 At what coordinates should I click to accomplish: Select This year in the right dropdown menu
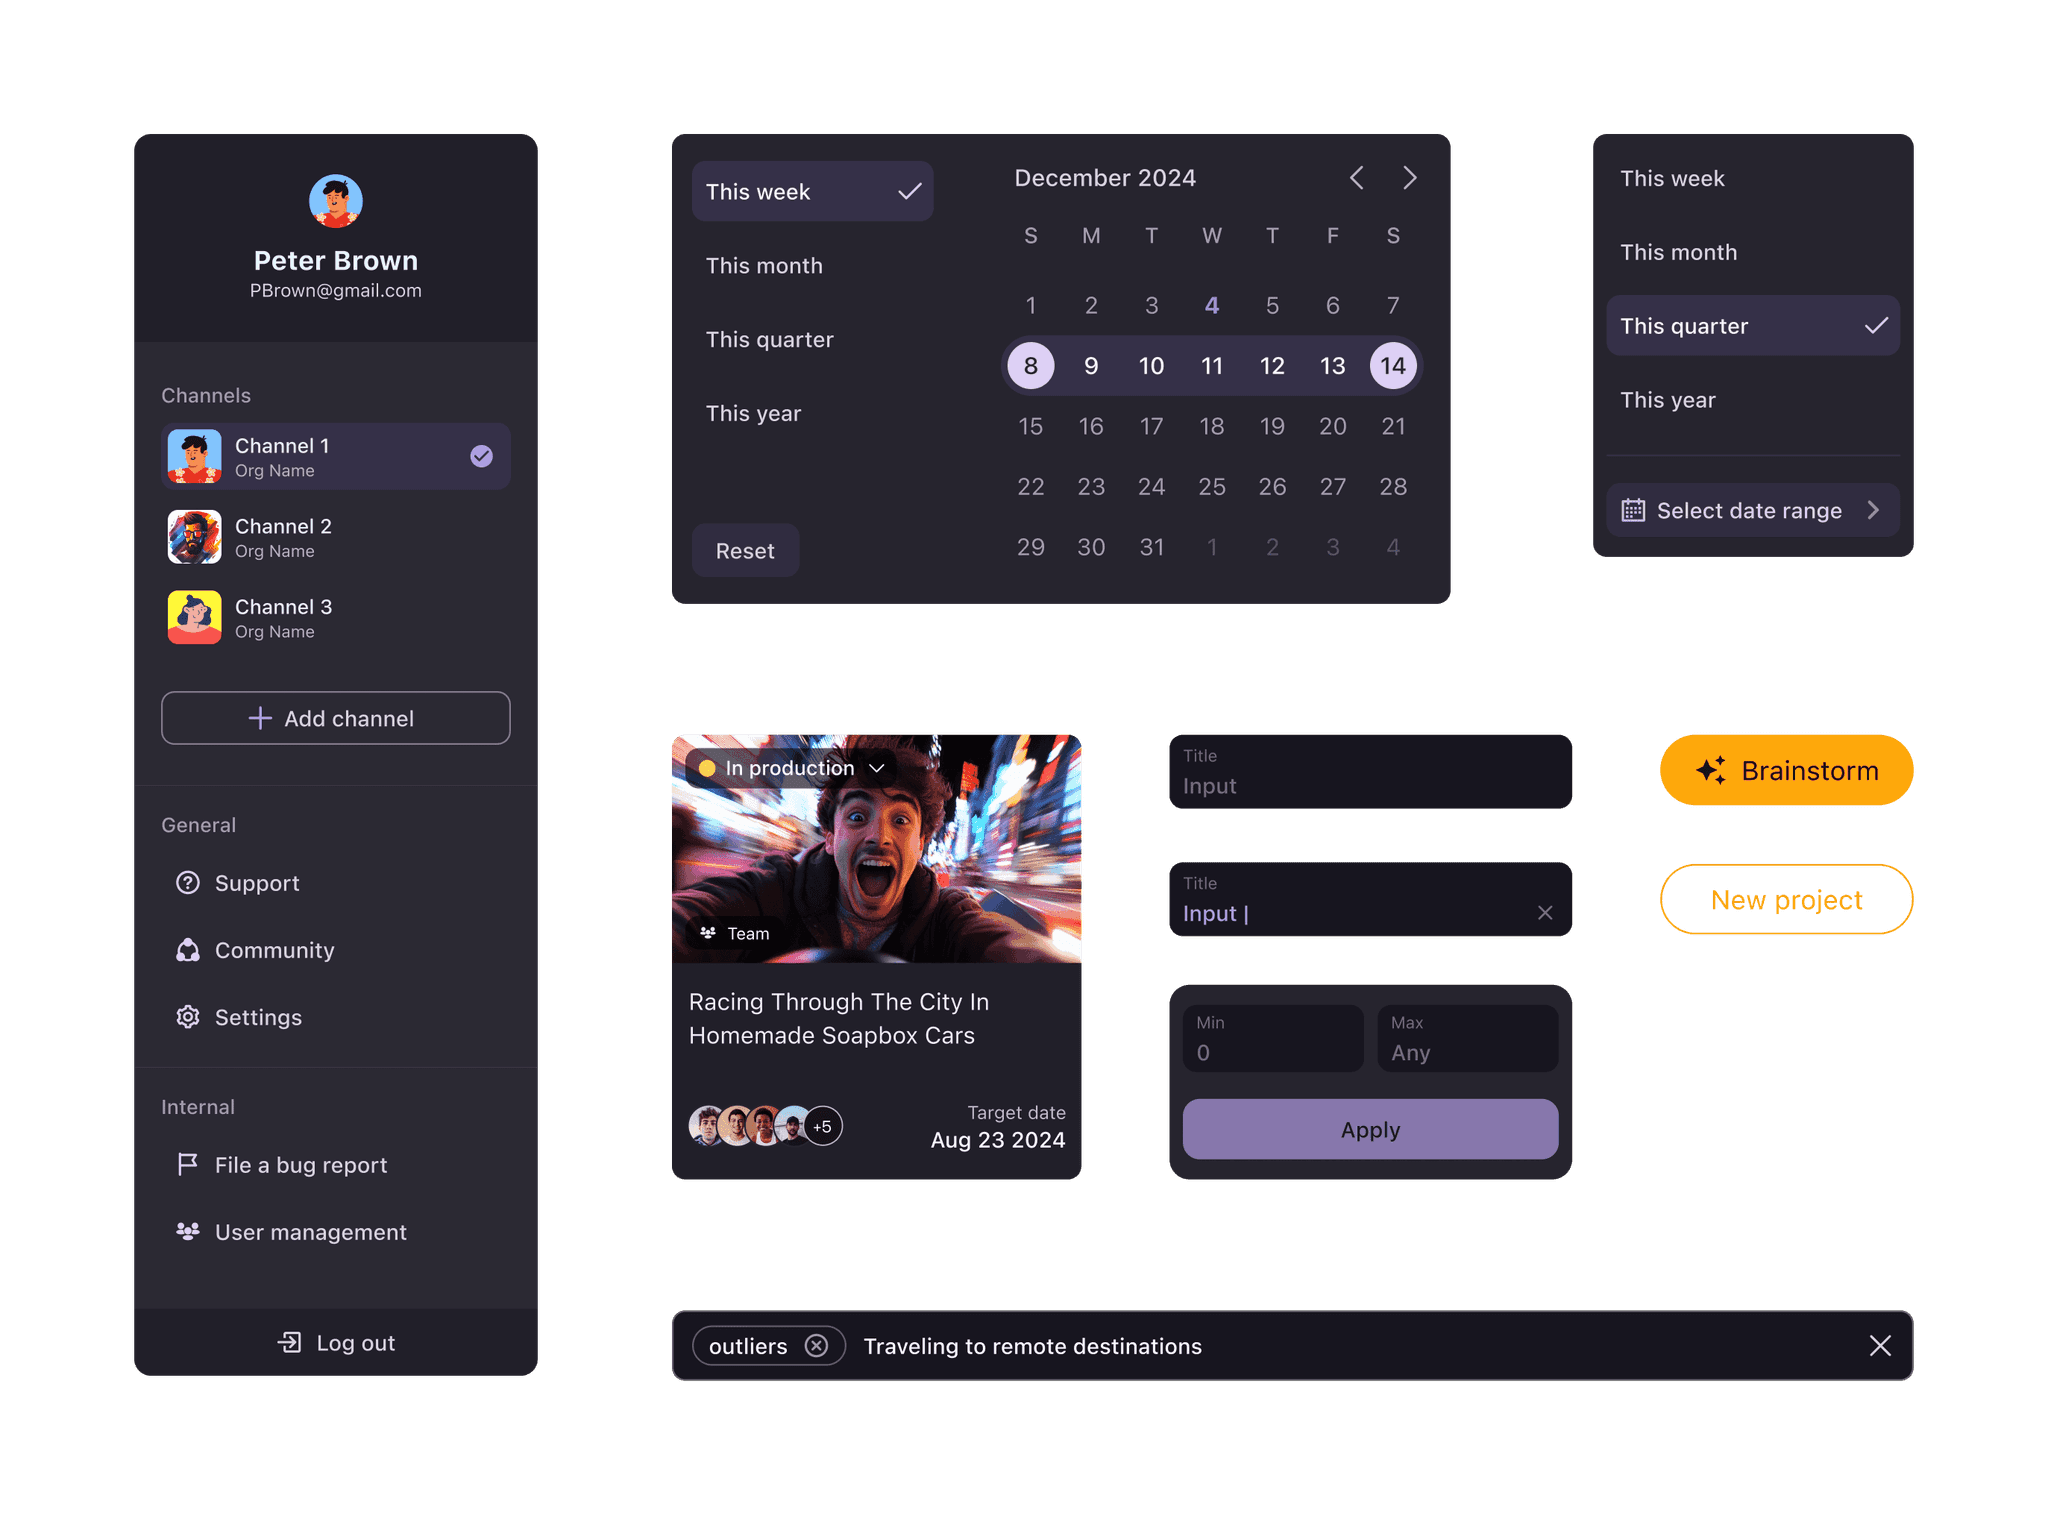point(1668,400)
